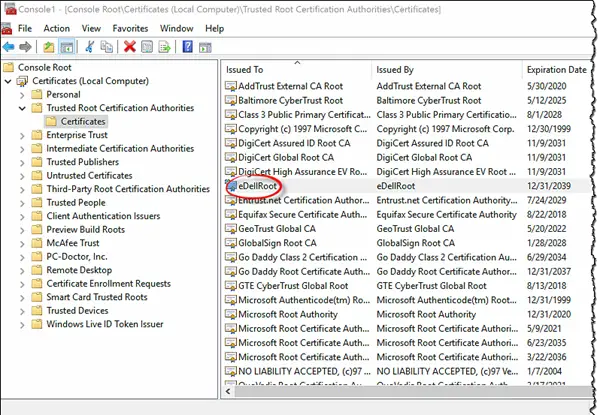Click the Console Root folder icon
The width and height of the screenshot is (600, 415).
[x=8, y=67]
